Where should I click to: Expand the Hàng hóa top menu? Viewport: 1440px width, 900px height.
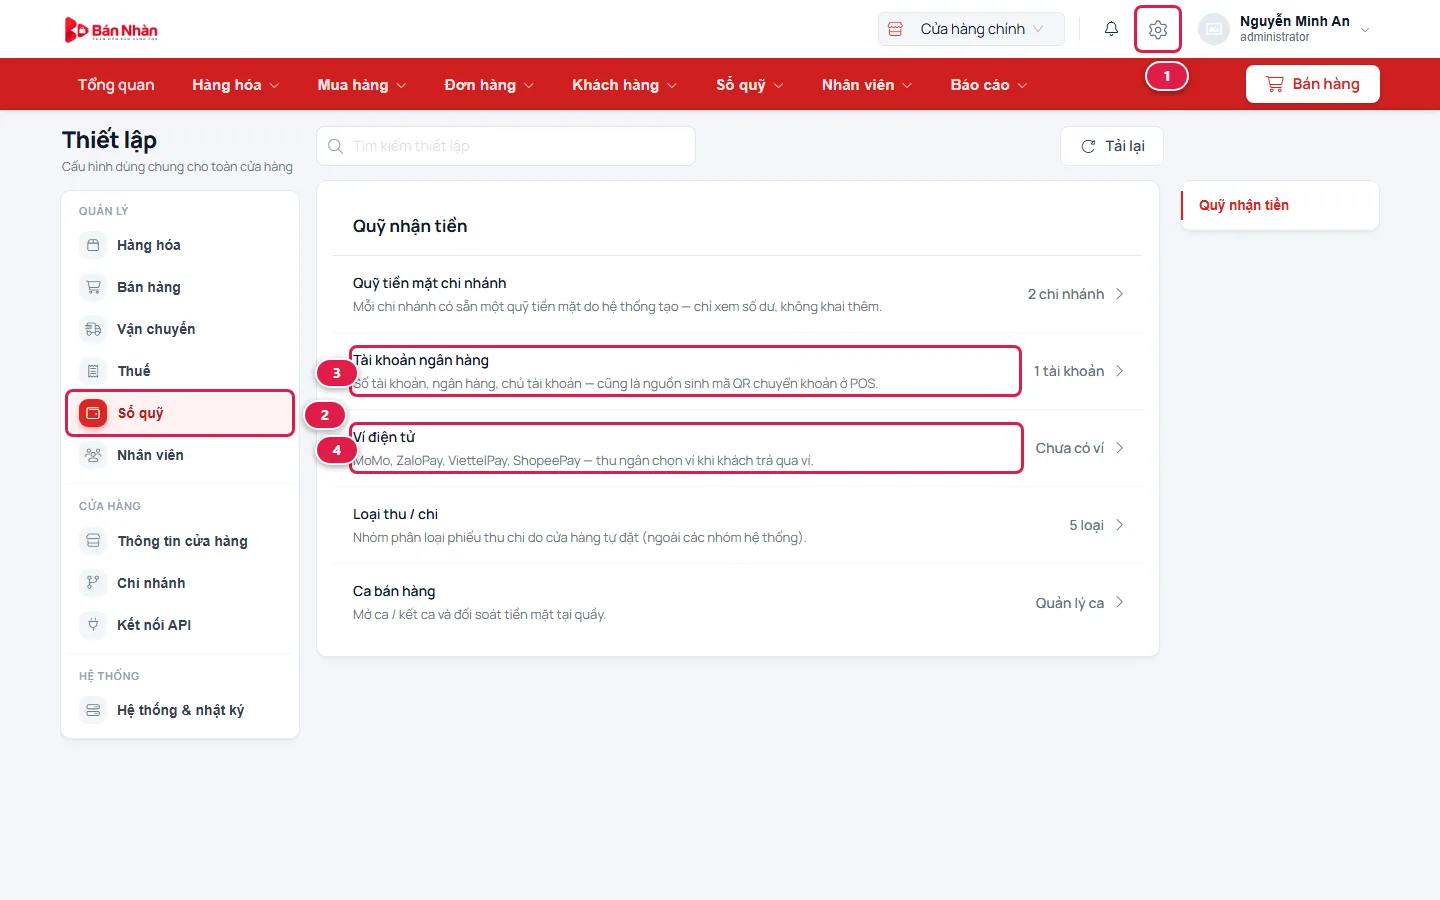[235, 85]
